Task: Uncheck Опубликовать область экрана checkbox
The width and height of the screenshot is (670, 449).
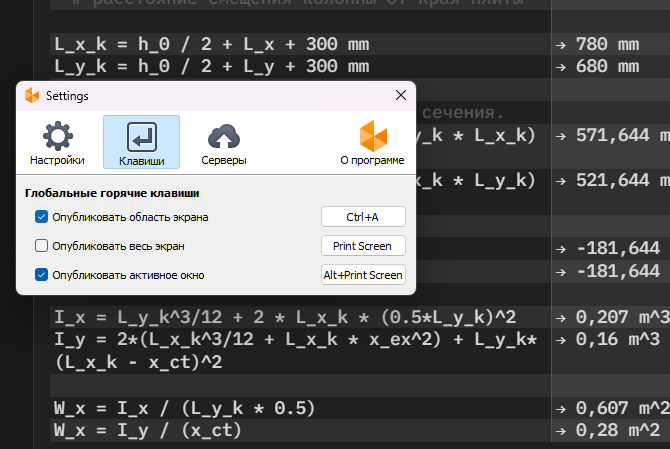Action: [41, 217]
